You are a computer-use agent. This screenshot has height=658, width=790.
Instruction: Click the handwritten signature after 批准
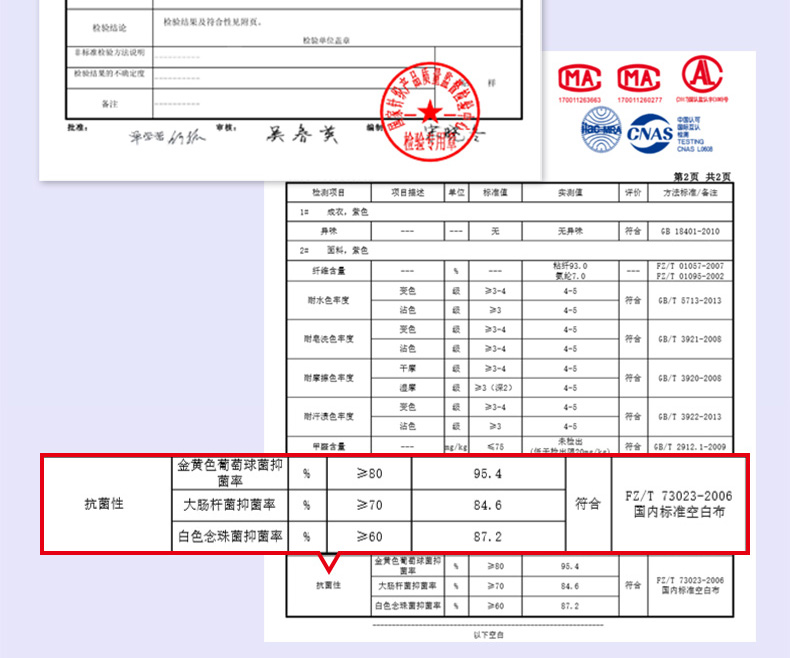tap(167, 136)
